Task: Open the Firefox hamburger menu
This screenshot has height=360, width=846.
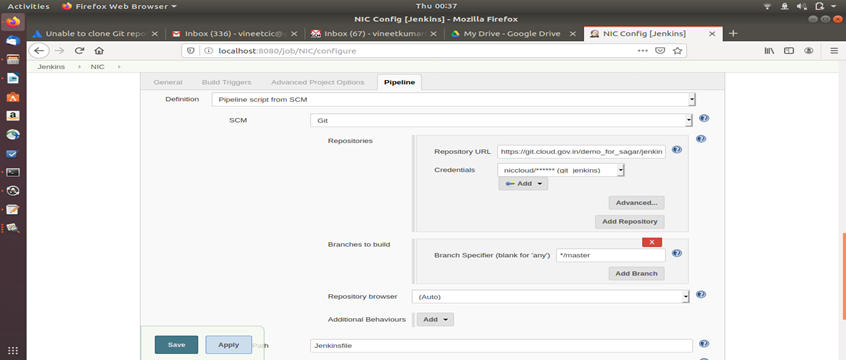Action: (x=833, y=51)
